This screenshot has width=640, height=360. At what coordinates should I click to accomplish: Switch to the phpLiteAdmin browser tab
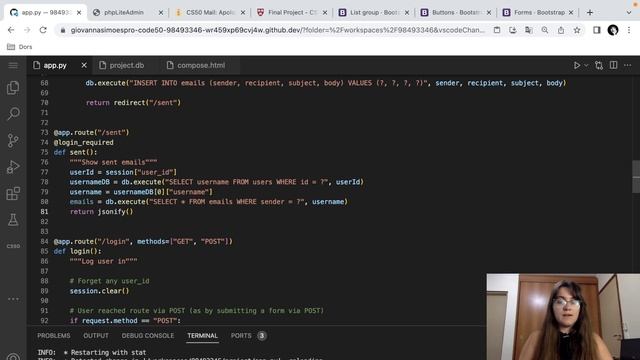124,13
